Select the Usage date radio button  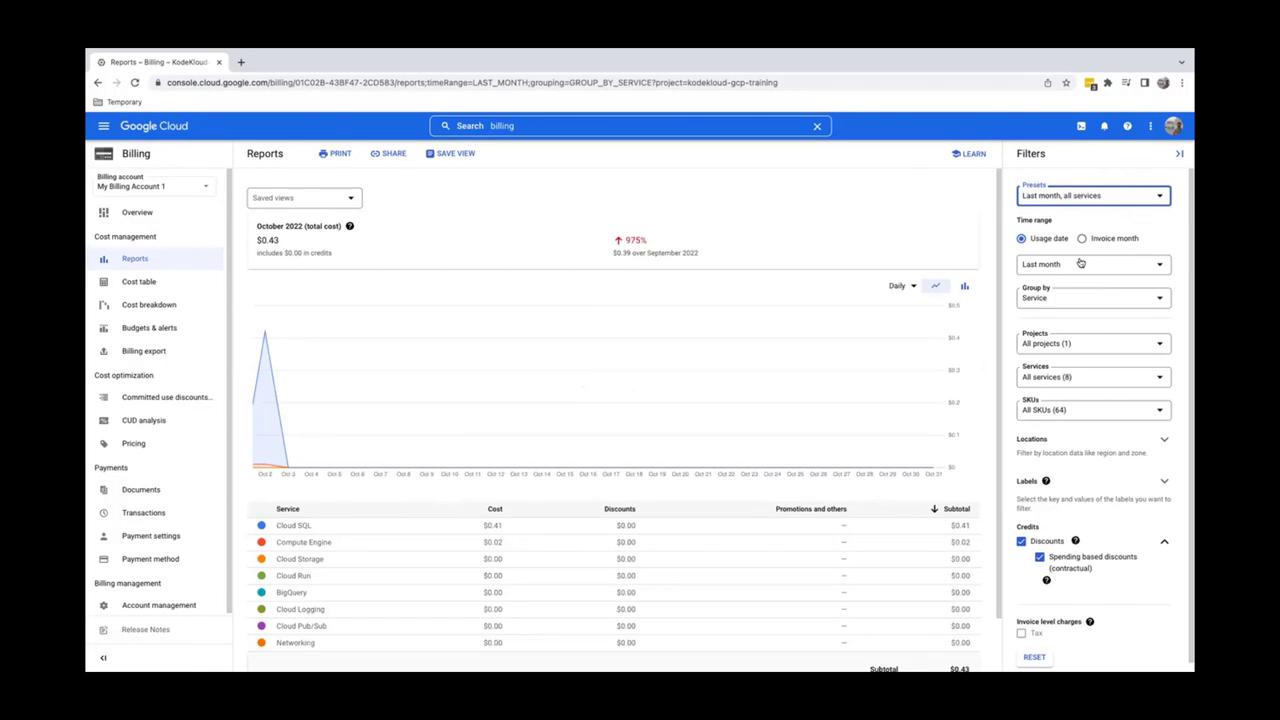point(1021,239)
